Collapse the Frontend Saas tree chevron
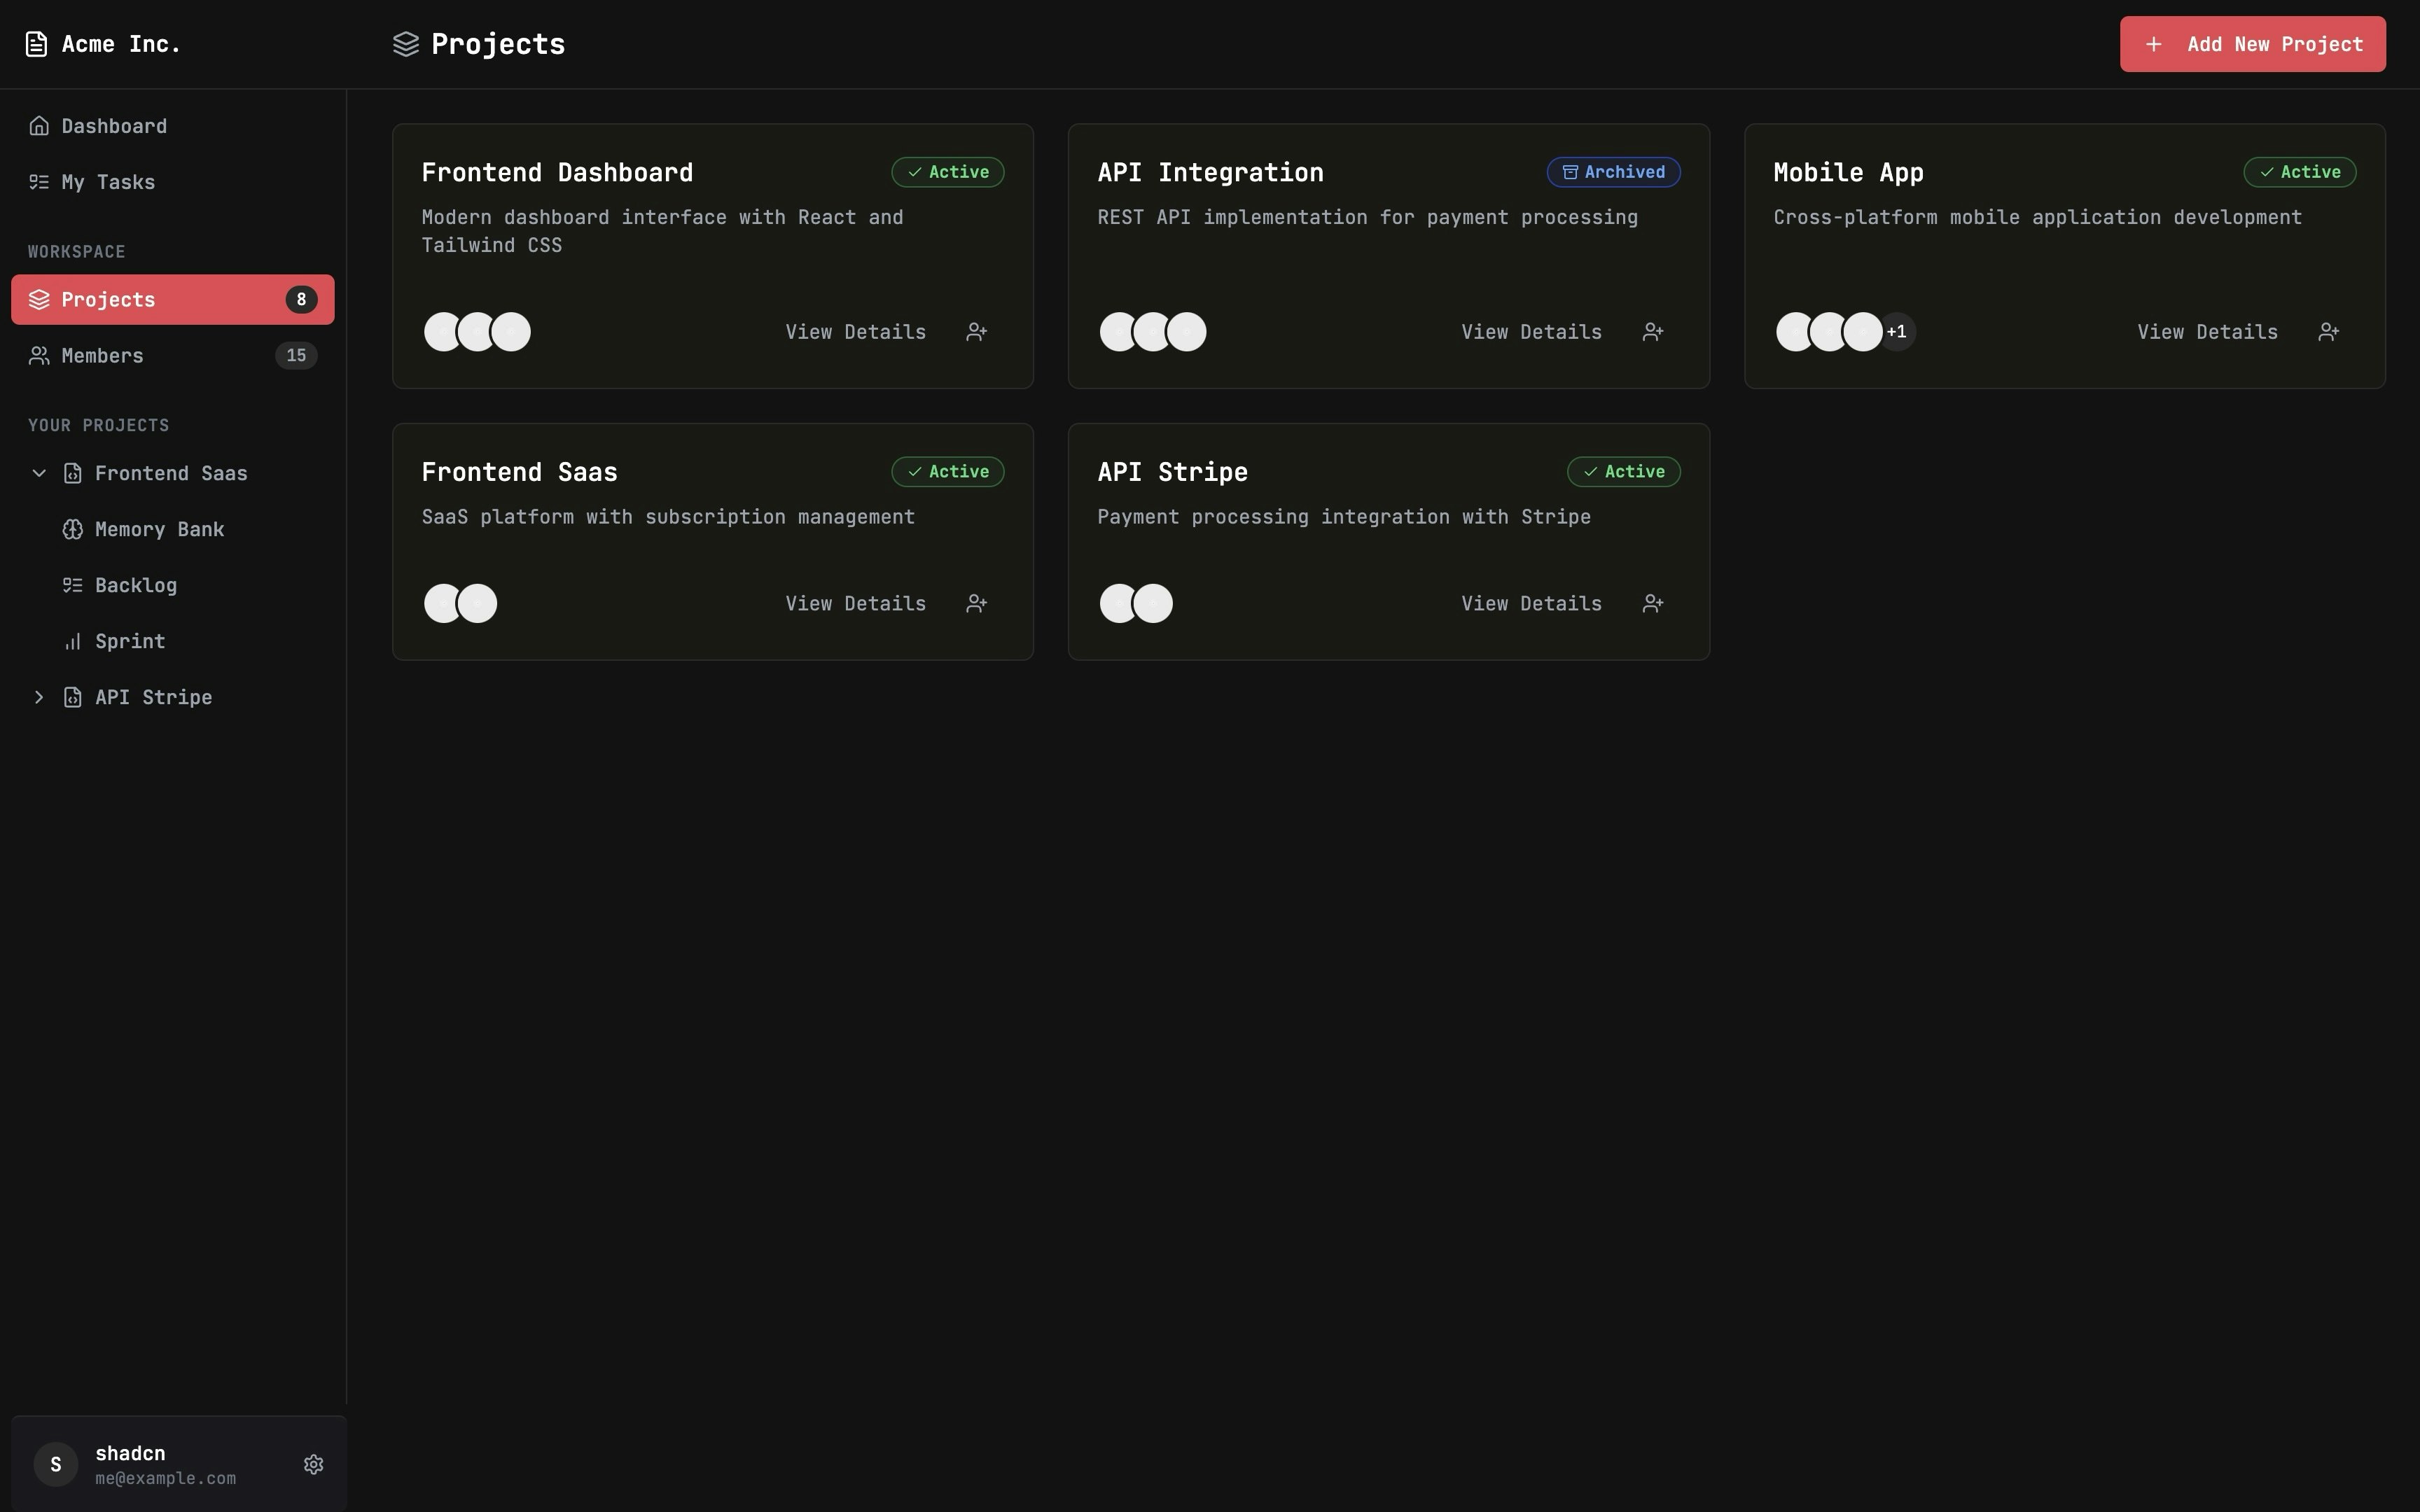 pos(39,473)
